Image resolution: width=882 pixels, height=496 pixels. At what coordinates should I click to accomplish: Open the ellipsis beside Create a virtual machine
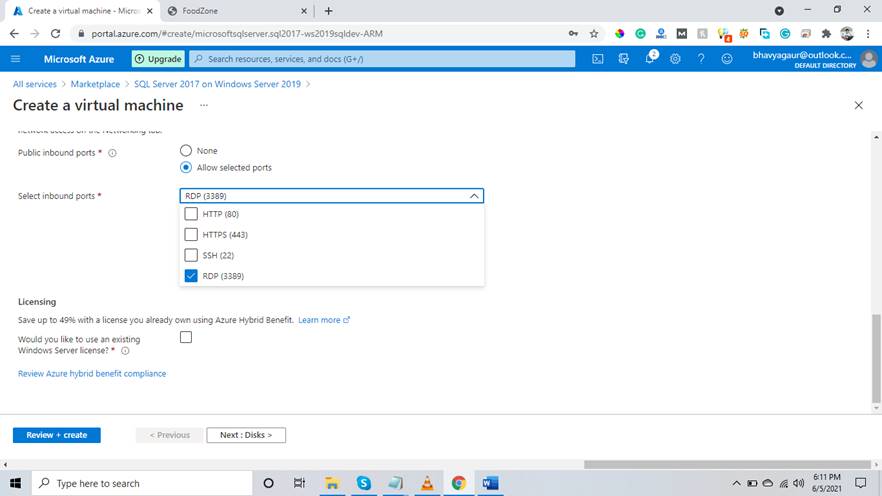[x=204, y=105]
